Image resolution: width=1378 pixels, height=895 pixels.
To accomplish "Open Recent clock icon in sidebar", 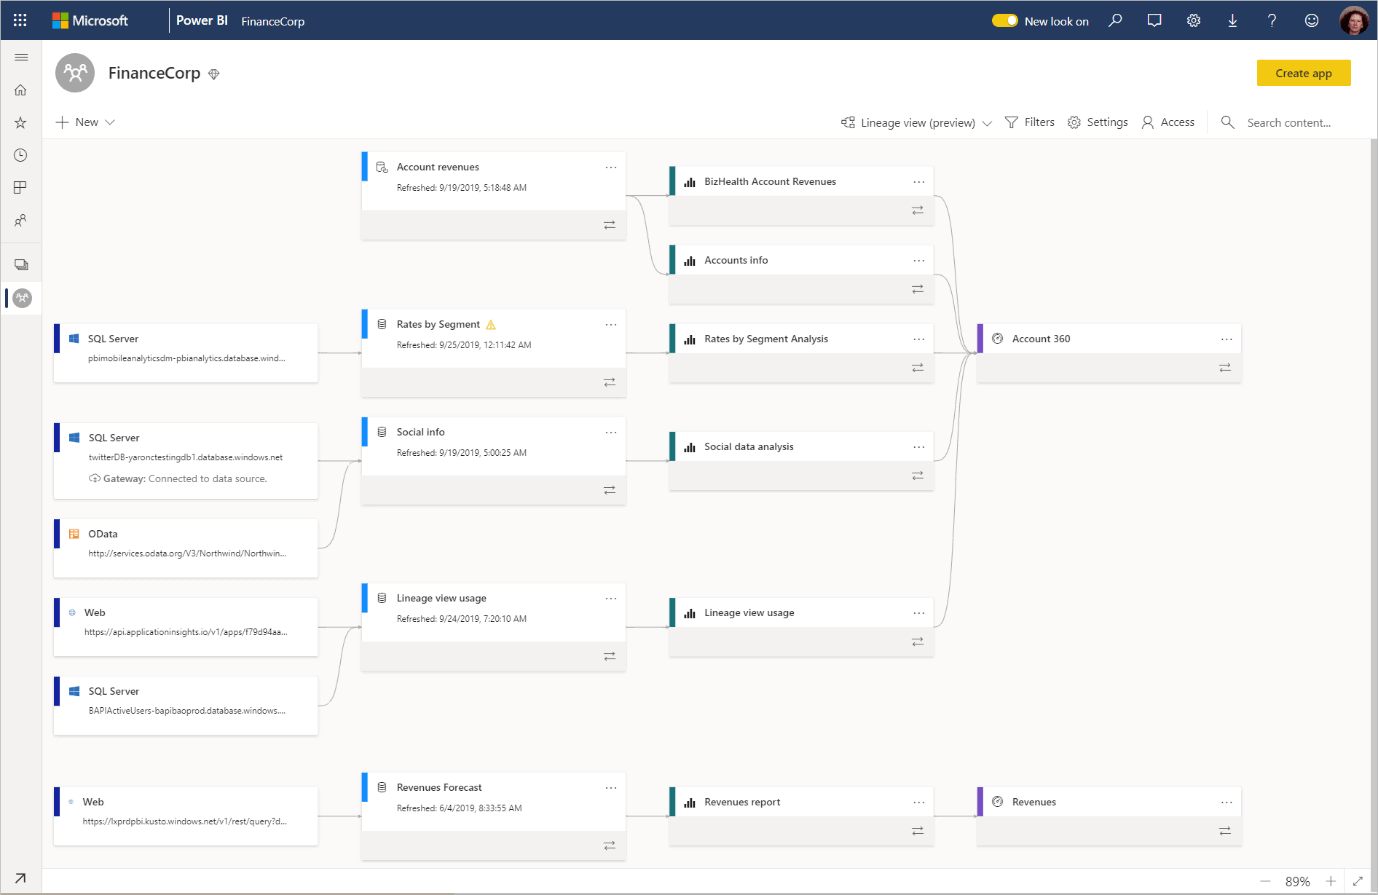I will [20, 155].
